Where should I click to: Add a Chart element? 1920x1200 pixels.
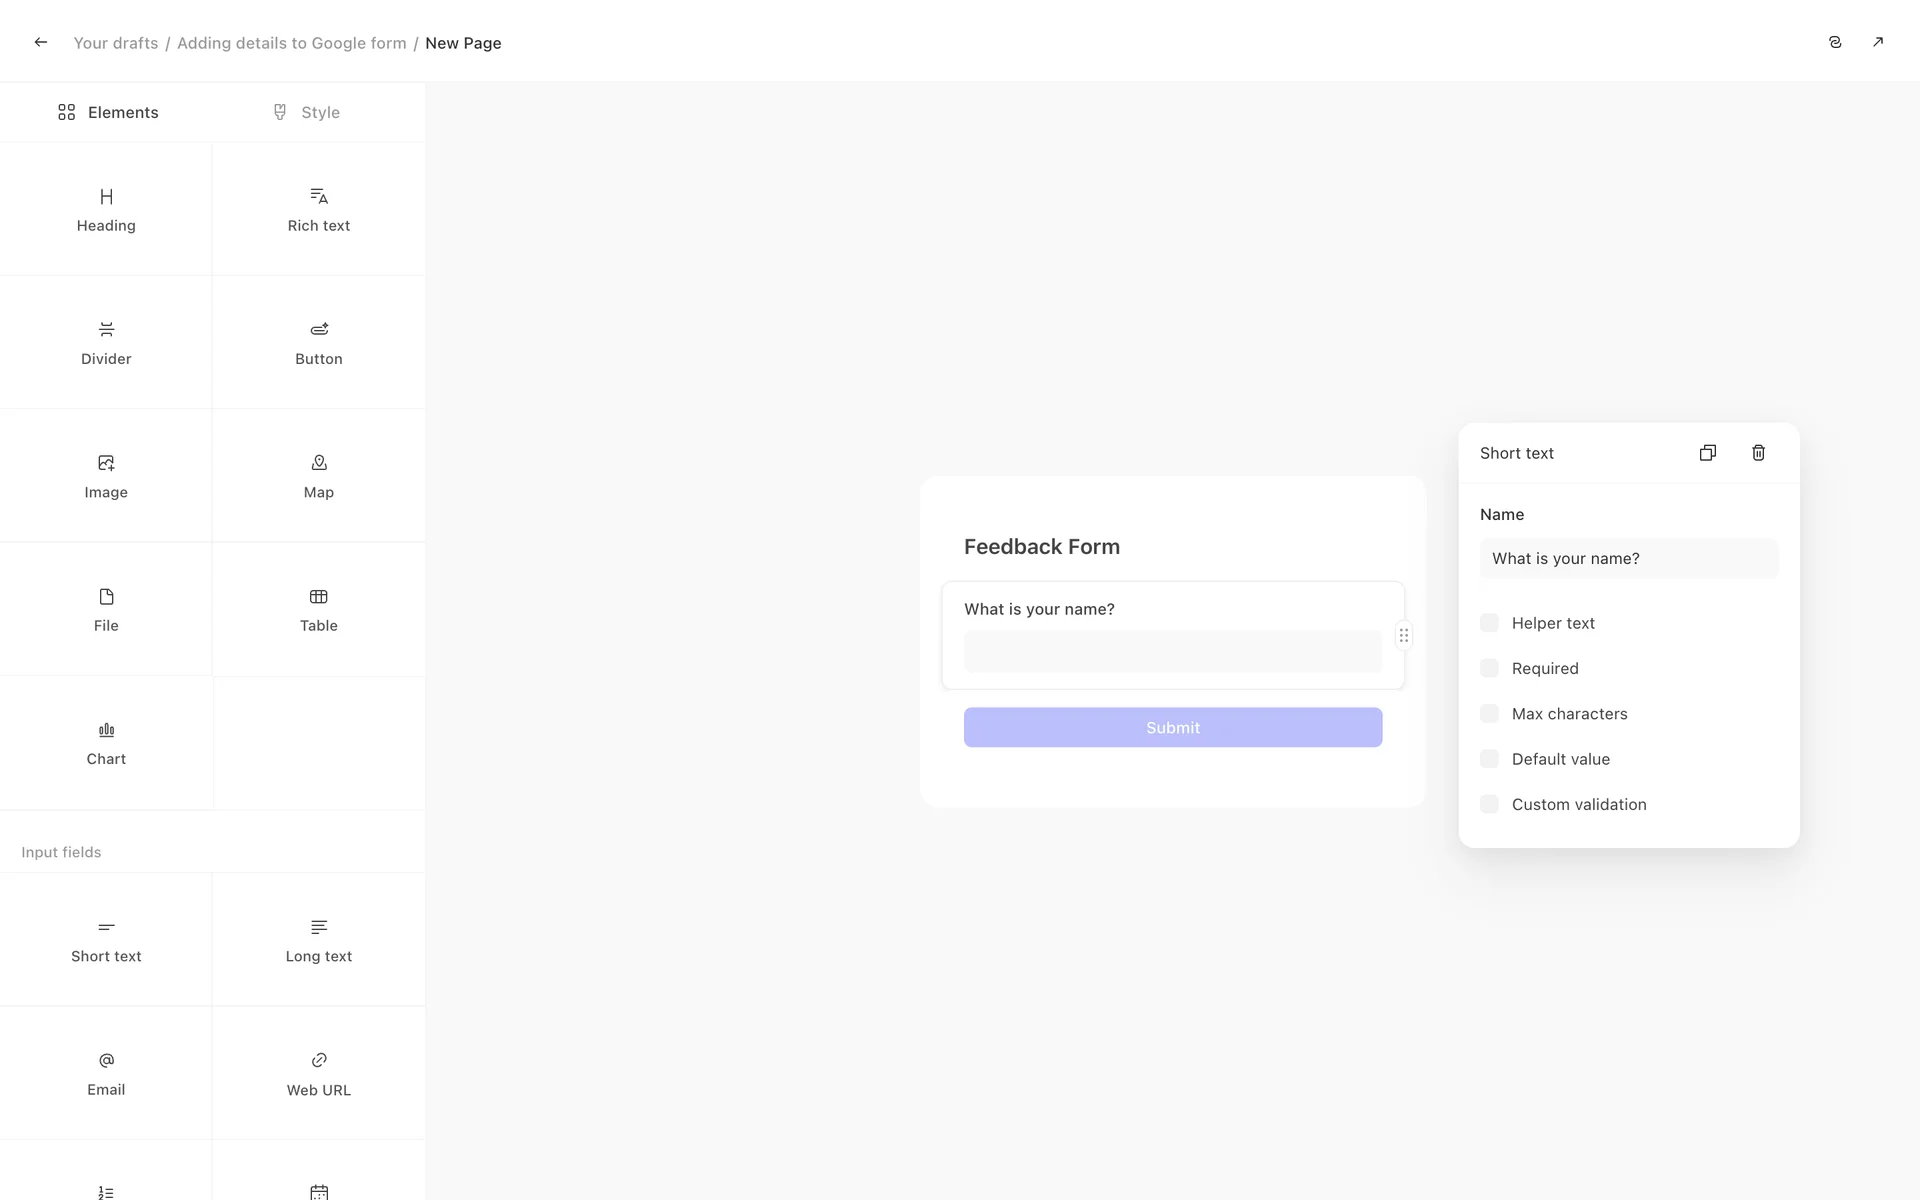click(x=106, y=743)
